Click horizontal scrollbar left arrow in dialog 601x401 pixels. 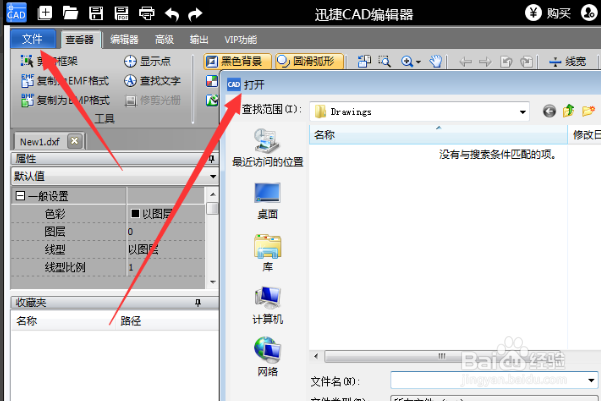tap(316, 356)
